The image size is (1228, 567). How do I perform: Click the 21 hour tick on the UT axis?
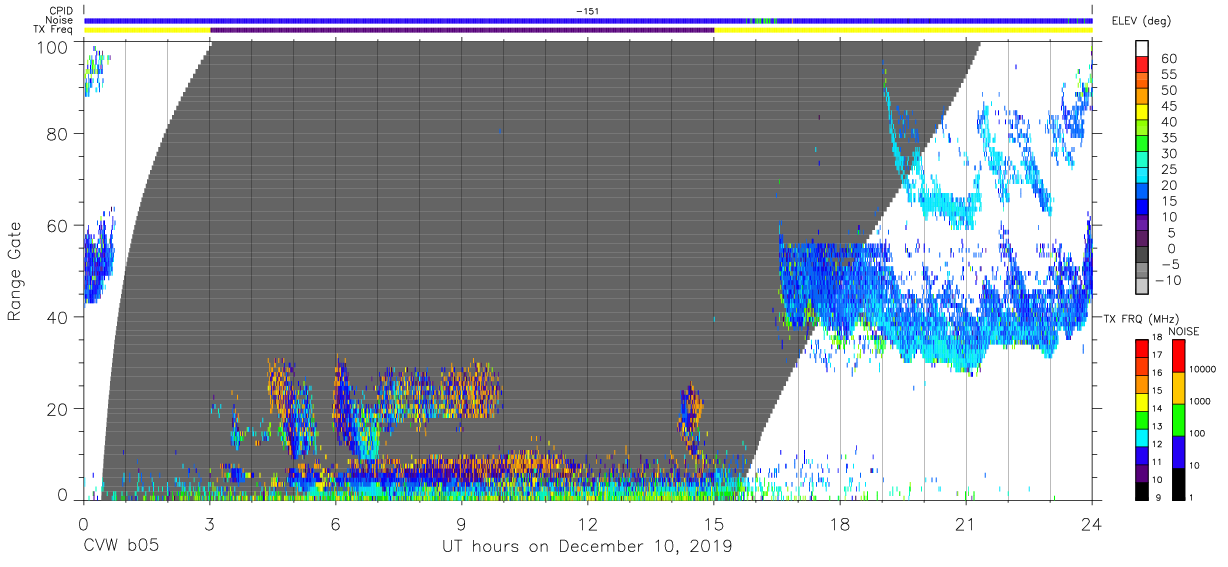coord(966,523)
